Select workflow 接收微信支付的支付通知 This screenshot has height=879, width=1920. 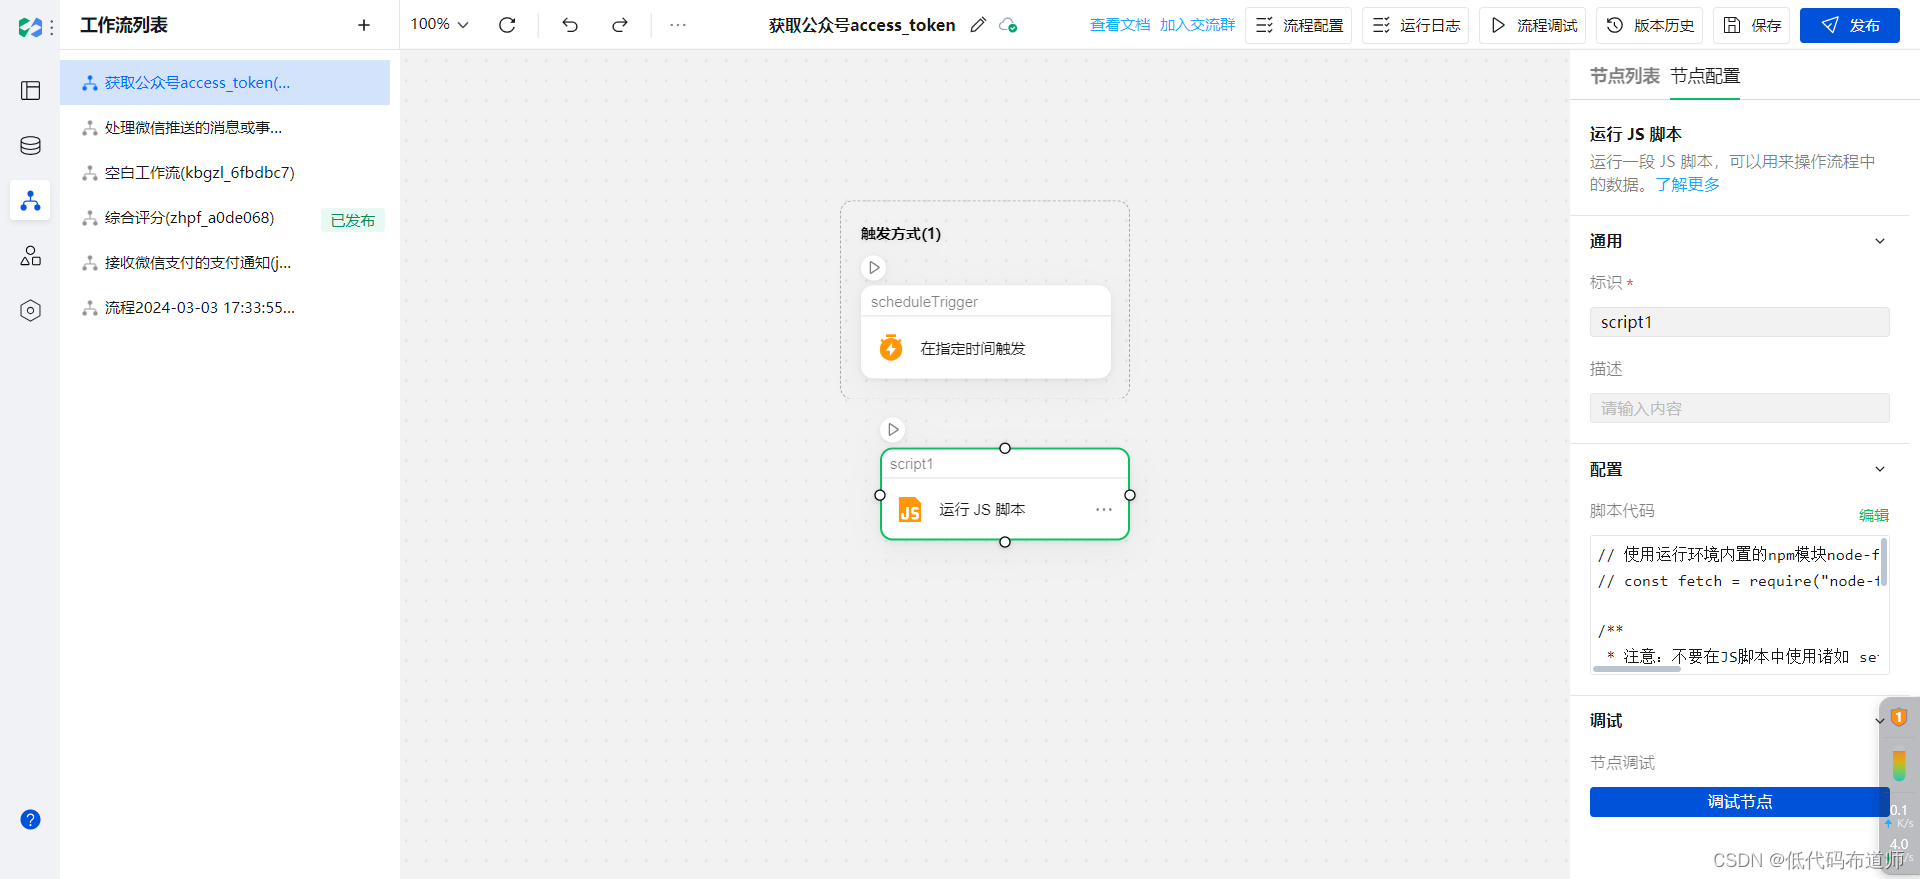225,263
